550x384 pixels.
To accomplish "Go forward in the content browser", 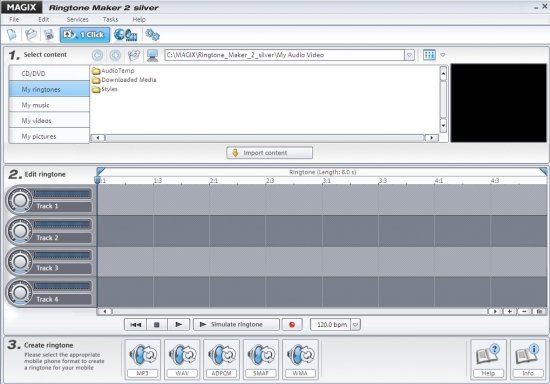I will coord(115,55).
